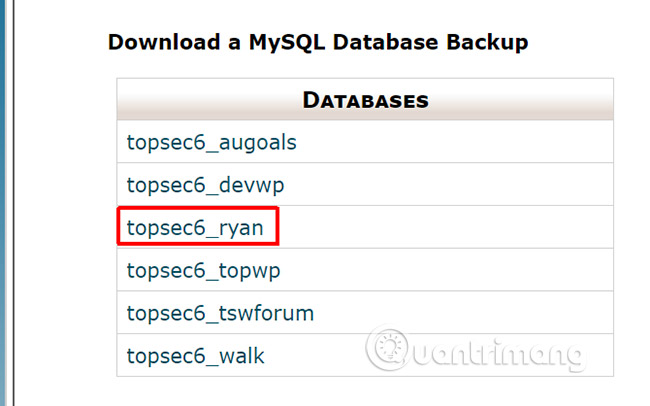Click the word Backup in the page heading

(x=487, y=42)
